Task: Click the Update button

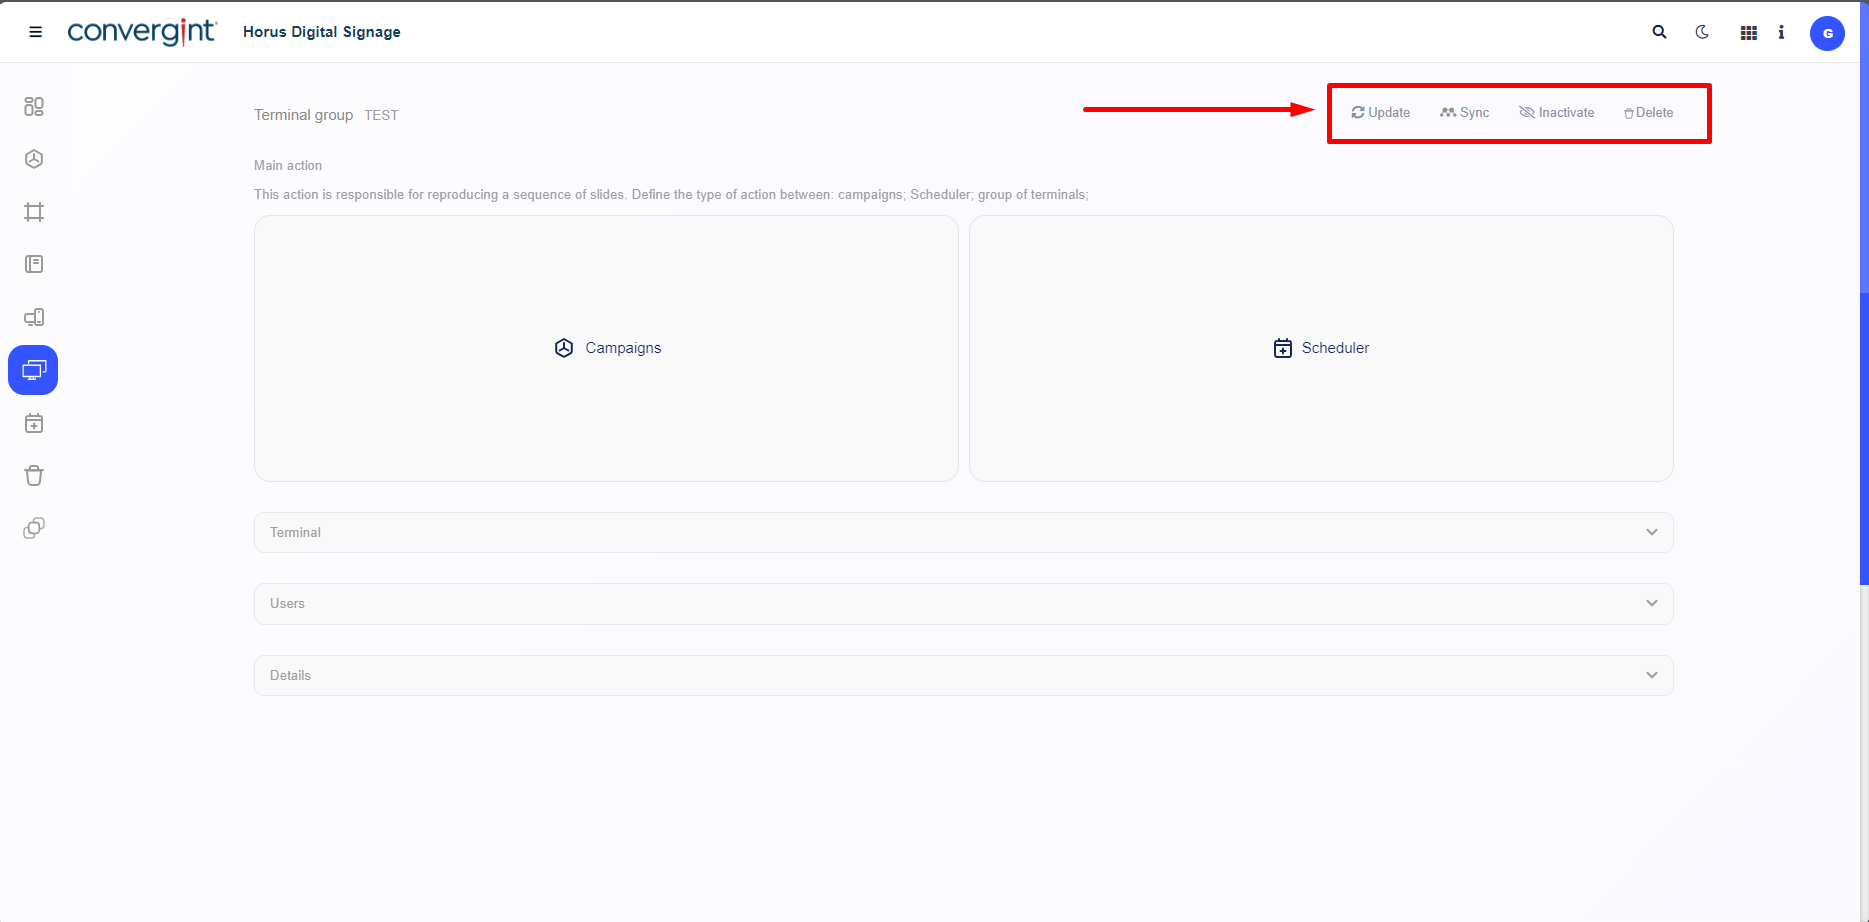Action: pos(1380,113)
